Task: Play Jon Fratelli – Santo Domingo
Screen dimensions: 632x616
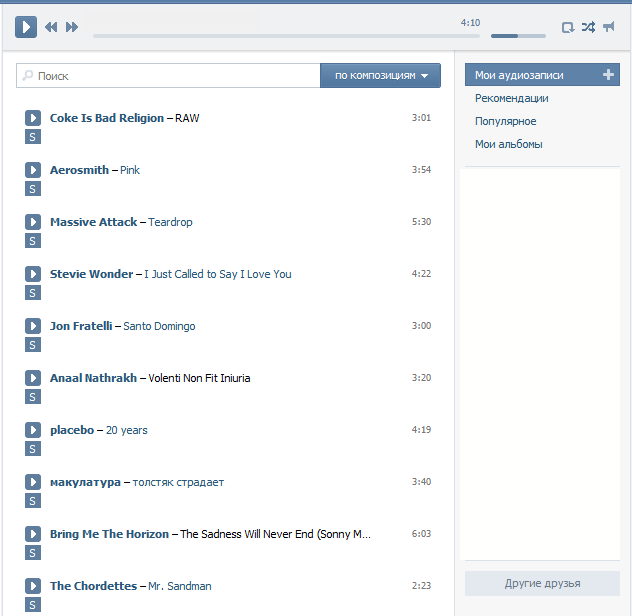Action: point(33,326)
